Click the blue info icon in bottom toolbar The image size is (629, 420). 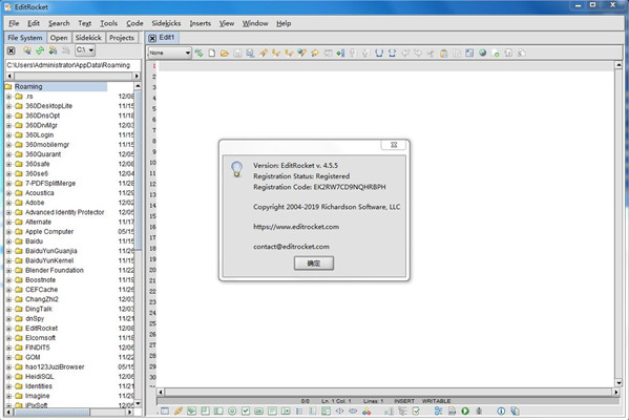point(501,411)
